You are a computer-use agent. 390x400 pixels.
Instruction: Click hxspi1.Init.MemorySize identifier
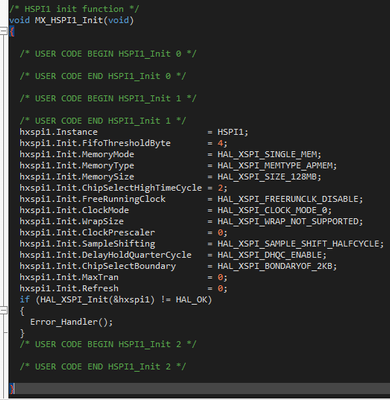(77, 177)
